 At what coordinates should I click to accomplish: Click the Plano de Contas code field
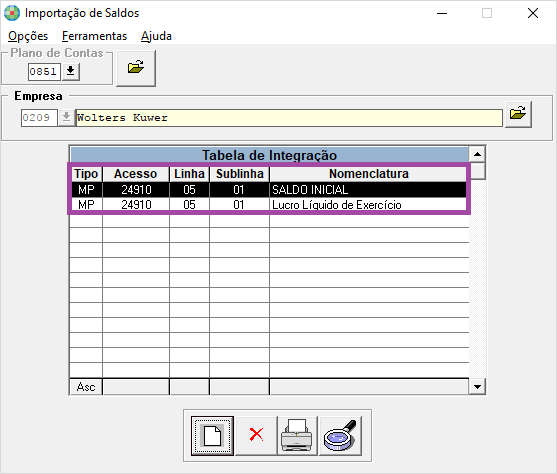44,71
